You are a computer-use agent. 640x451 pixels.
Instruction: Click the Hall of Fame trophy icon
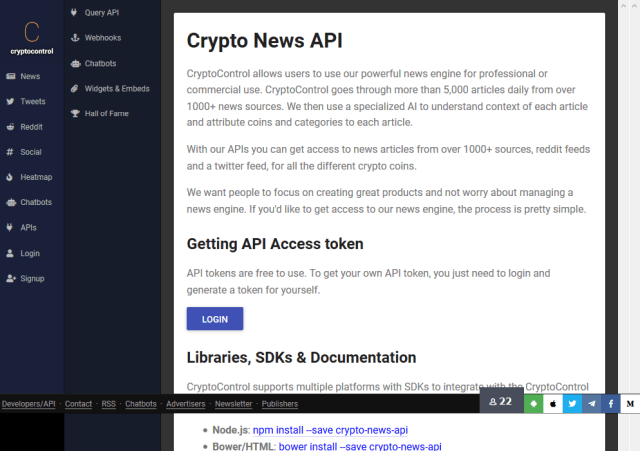tap(75, 113)
